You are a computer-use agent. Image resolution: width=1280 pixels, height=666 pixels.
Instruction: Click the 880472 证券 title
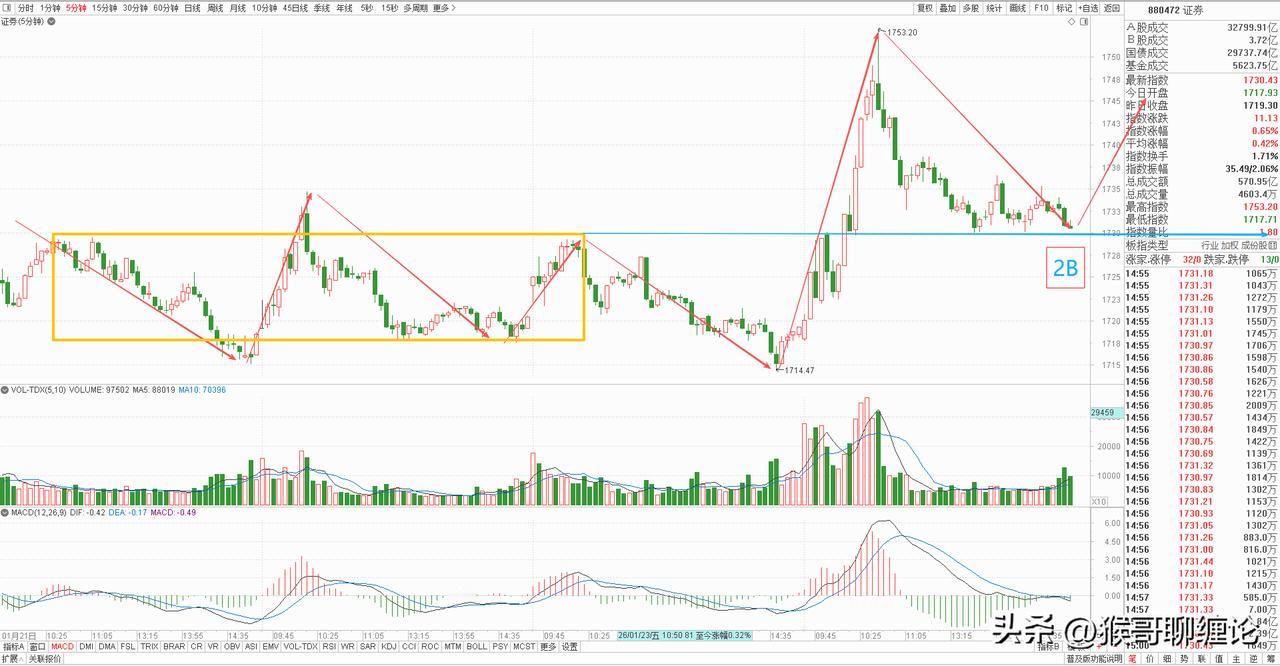tap(1176, 10)
